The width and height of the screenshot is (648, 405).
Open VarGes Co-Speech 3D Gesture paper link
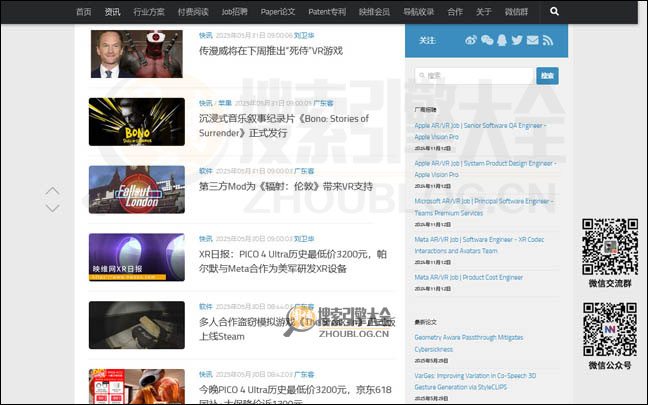click(475, 381)
